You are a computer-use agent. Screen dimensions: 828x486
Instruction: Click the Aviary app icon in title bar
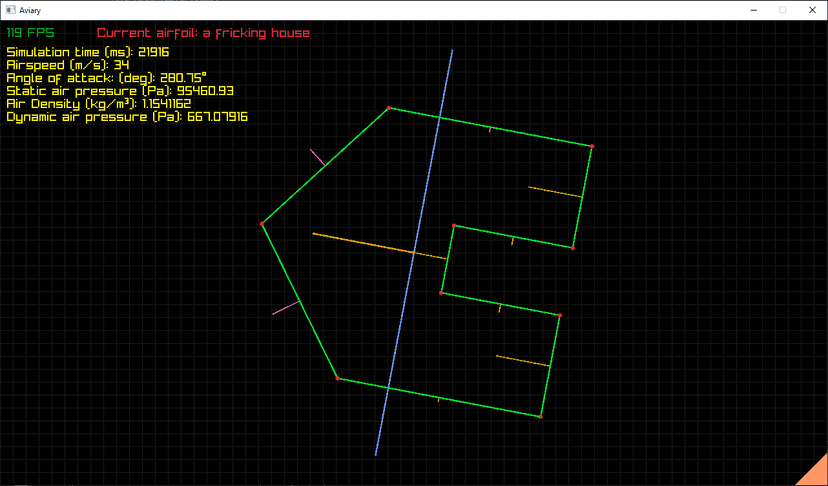(x=11, y=10)
